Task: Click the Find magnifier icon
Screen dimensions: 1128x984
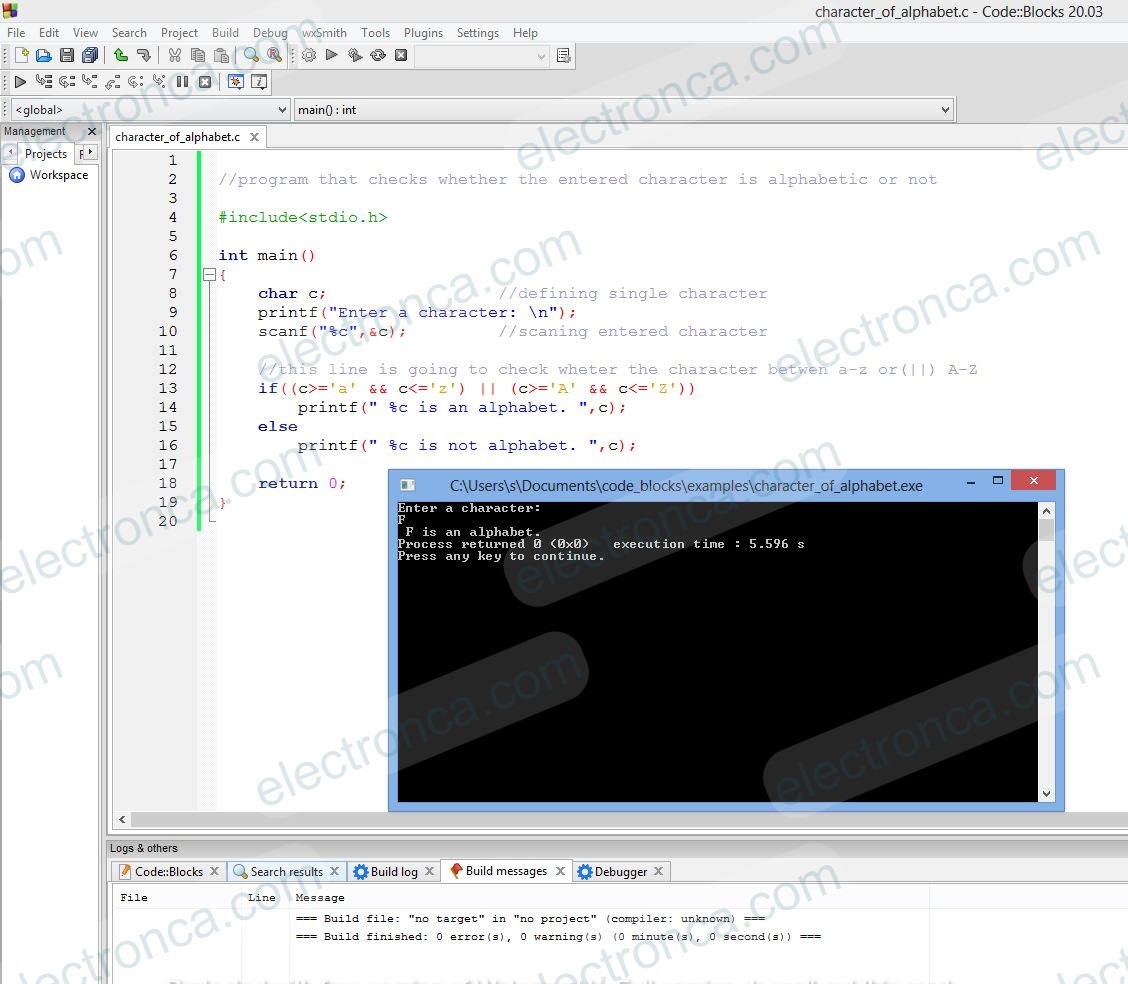Action: click(x=251, y=56)
